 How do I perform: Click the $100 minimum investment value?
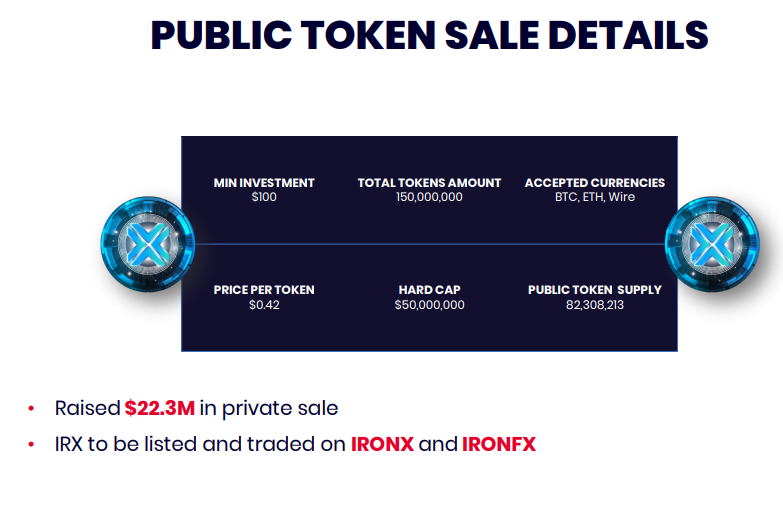click(x=264, y=197)
